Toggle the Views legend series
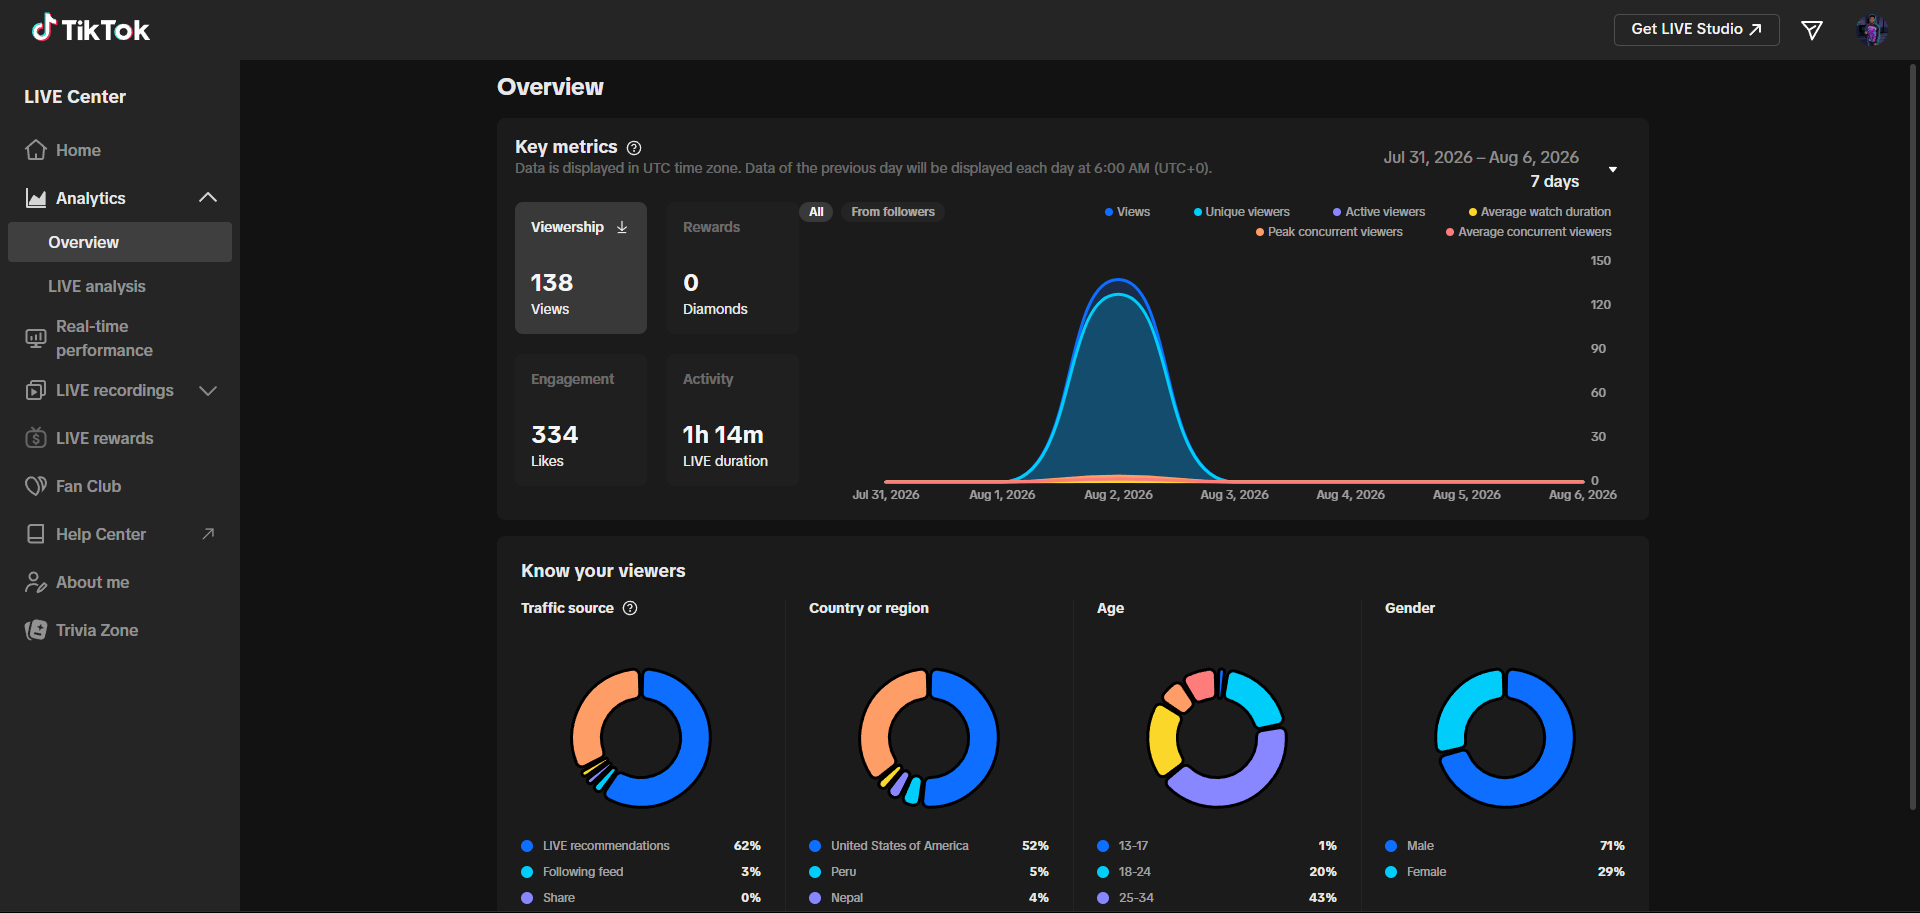 coord(1127,212)
